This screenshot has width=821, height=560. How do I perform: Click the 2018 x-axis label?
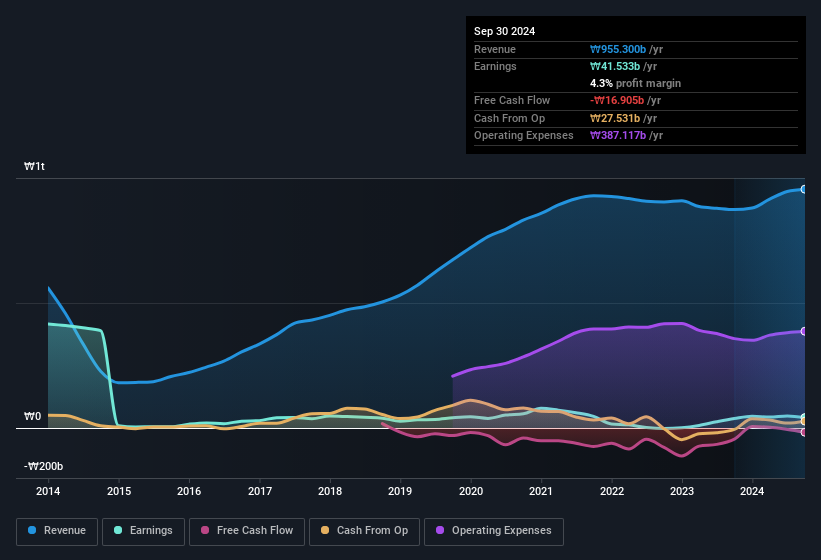(330, 491)
